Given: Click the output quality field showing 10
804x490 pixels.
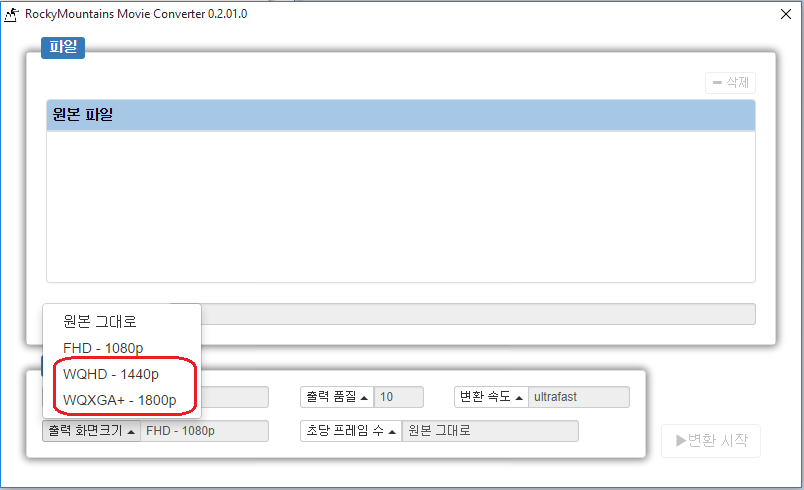Looking at the screenshot, I should coord(399,397).
